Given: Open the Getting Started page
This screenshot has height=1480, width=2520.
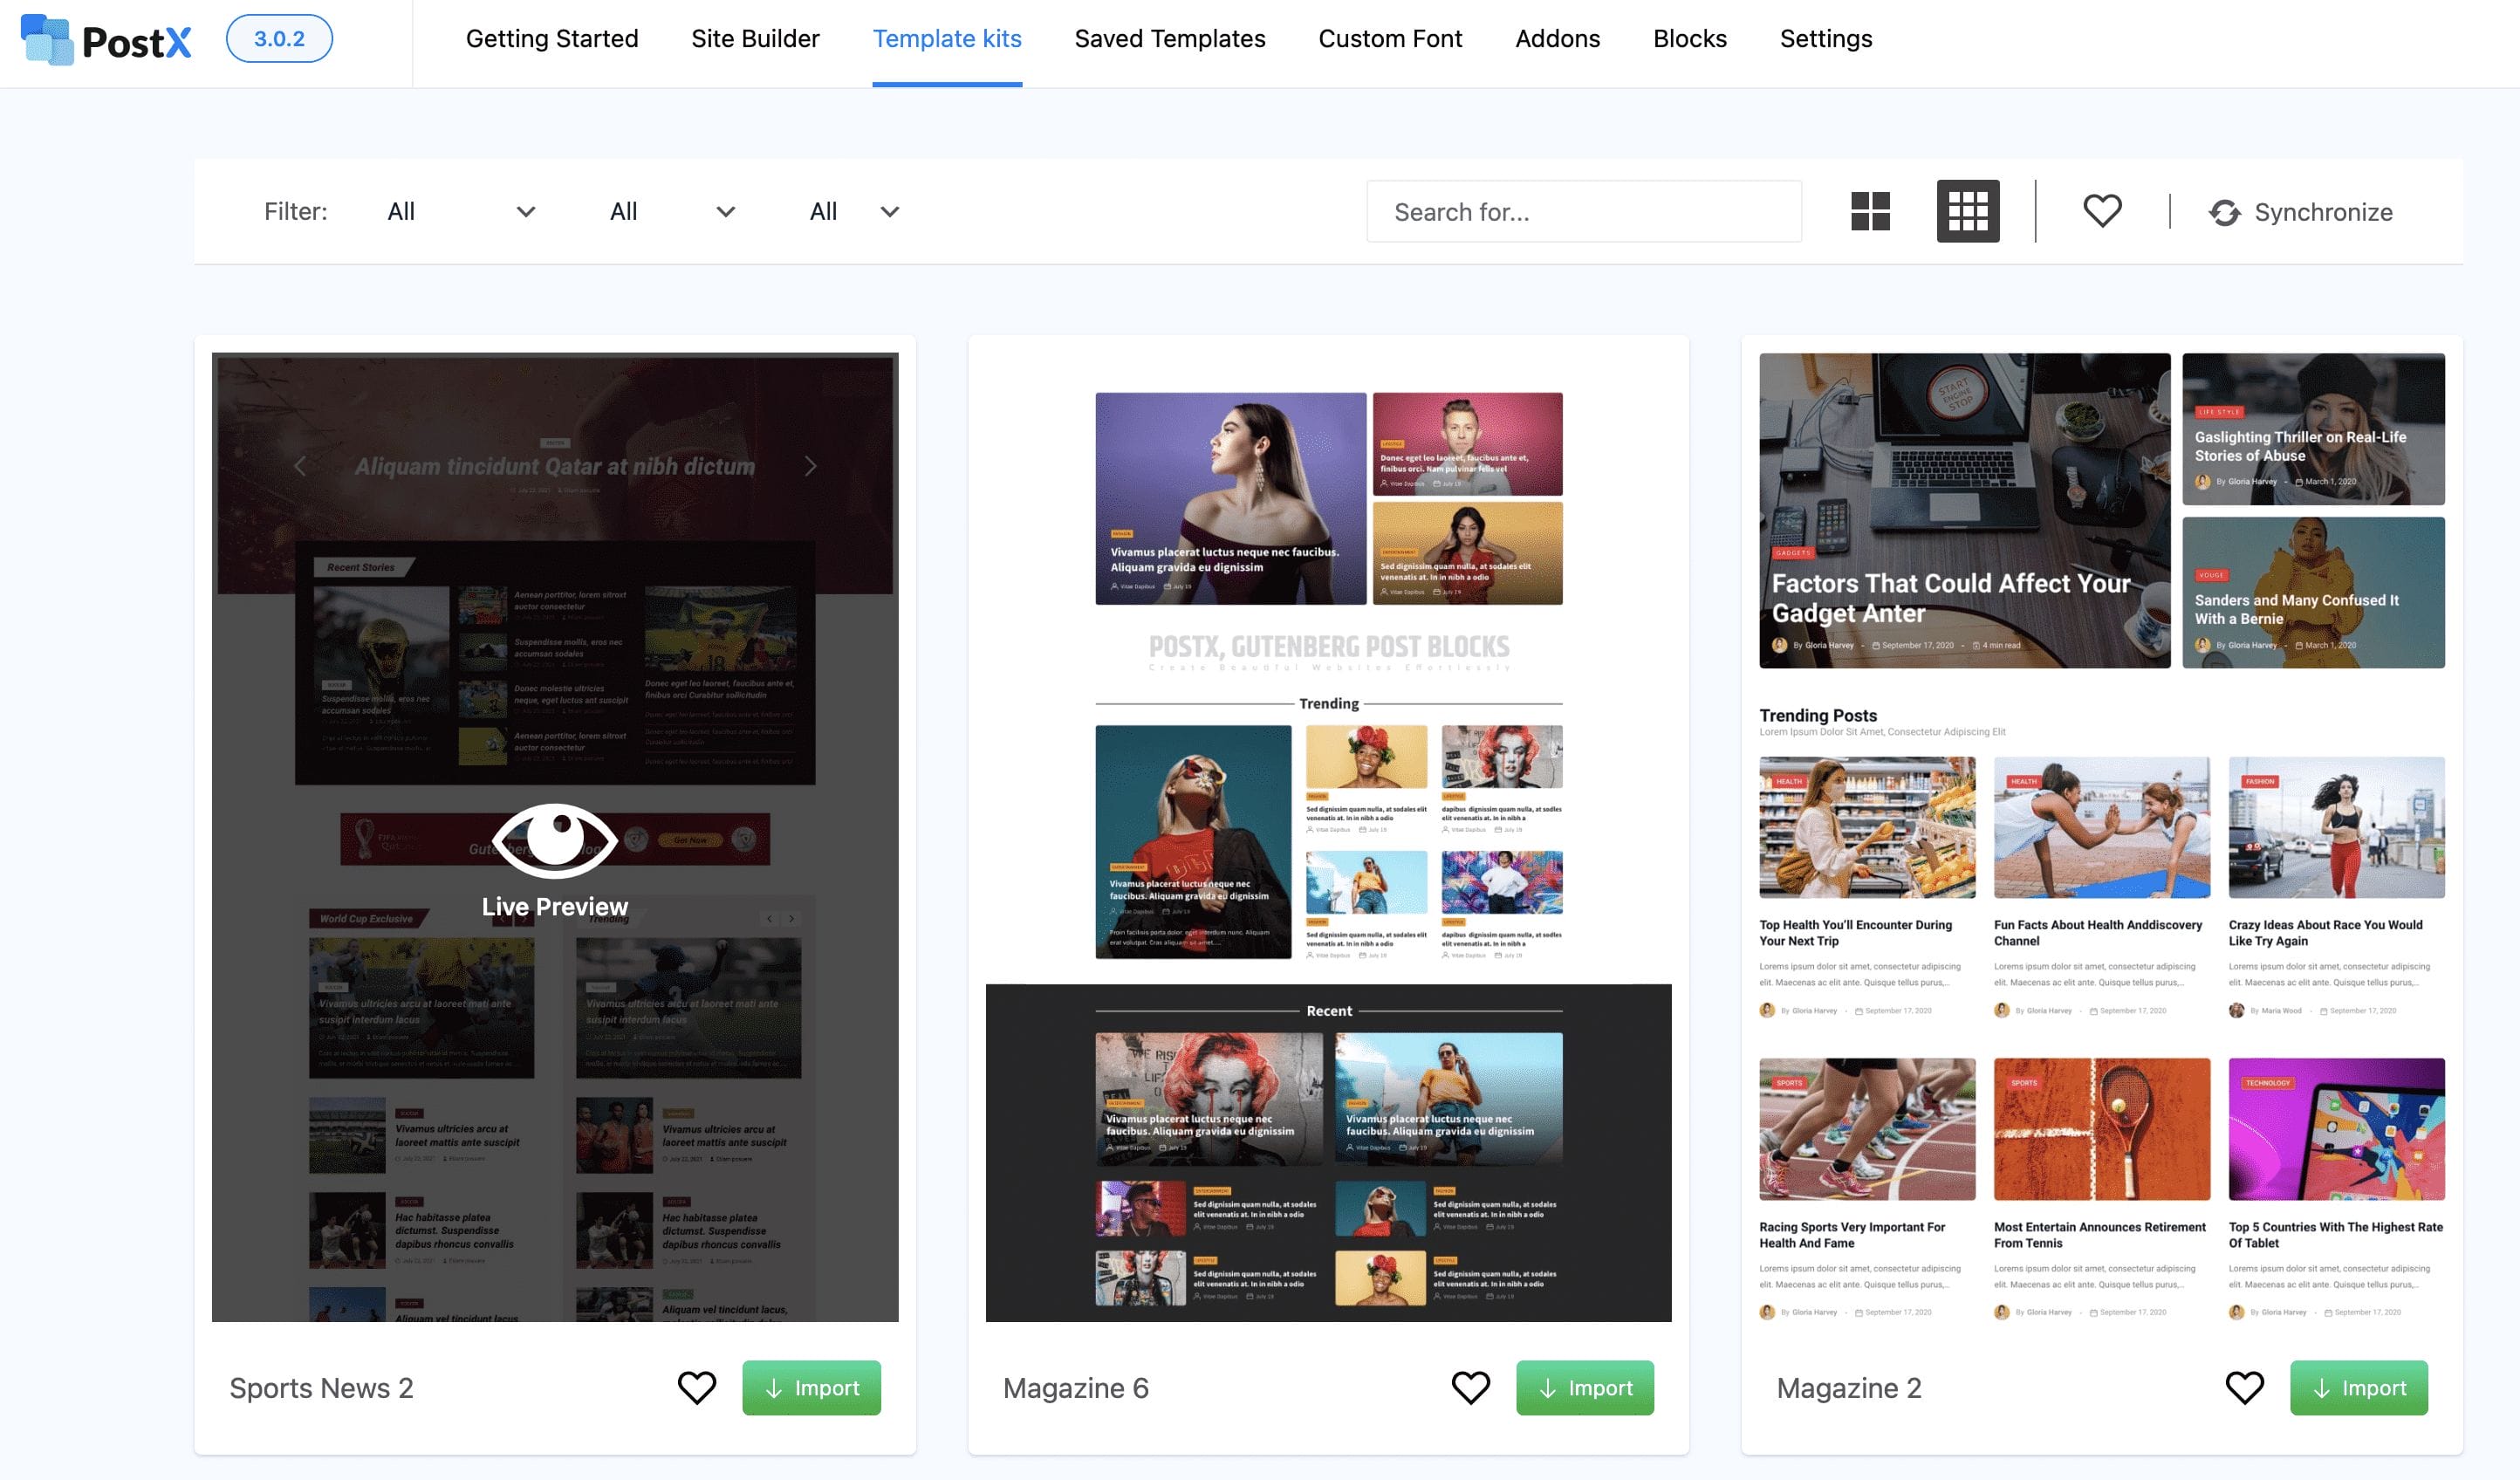Looking at the screenshot, I should (551, 39).
